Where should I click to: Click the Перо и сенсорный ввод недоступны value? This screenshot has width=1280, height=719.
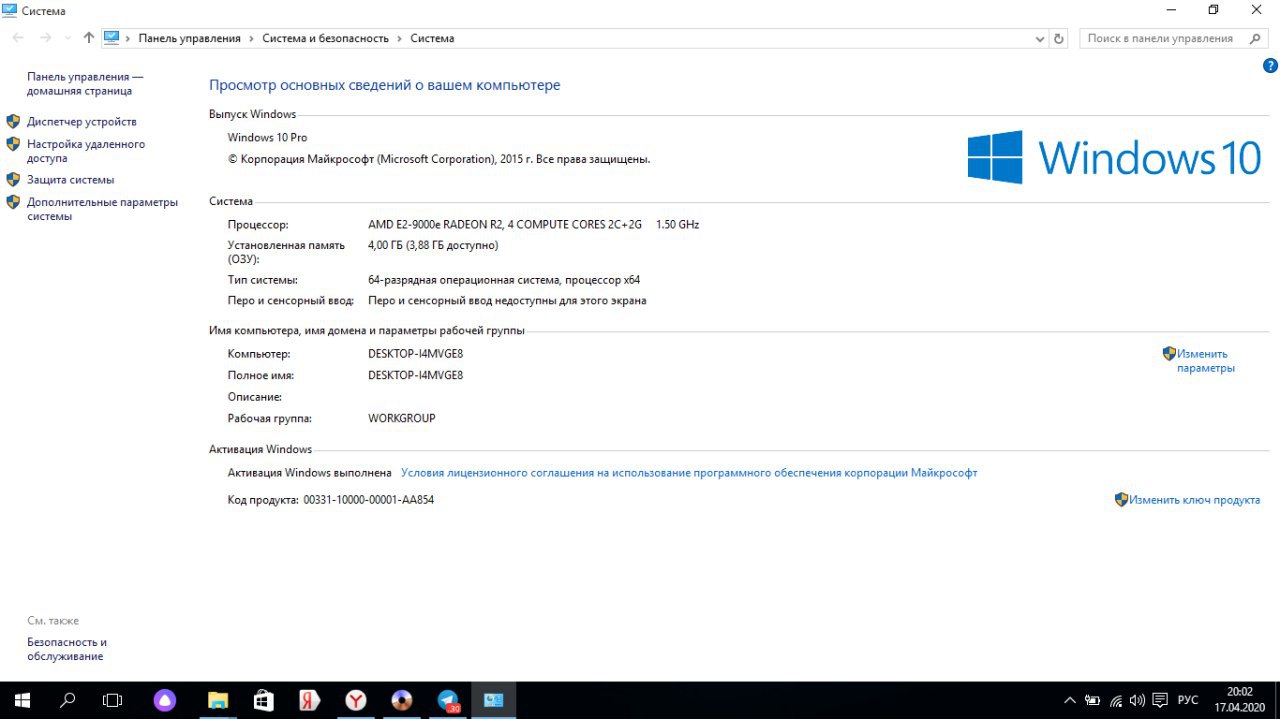[507, 300]
